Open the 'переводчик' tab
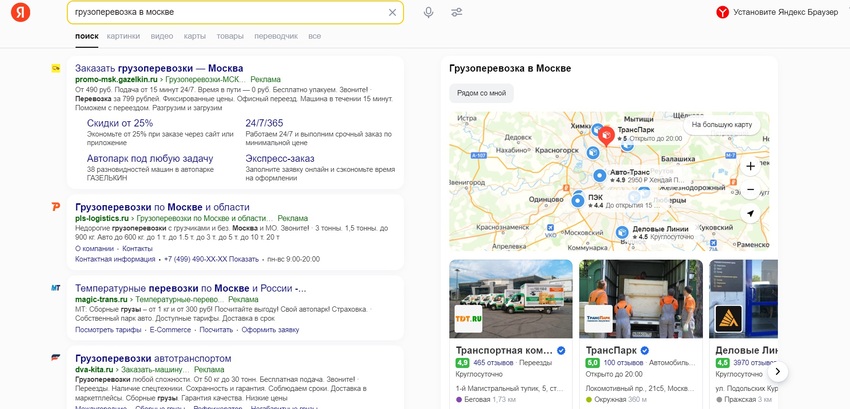This screenshot has height=409, width=850. 276,36
